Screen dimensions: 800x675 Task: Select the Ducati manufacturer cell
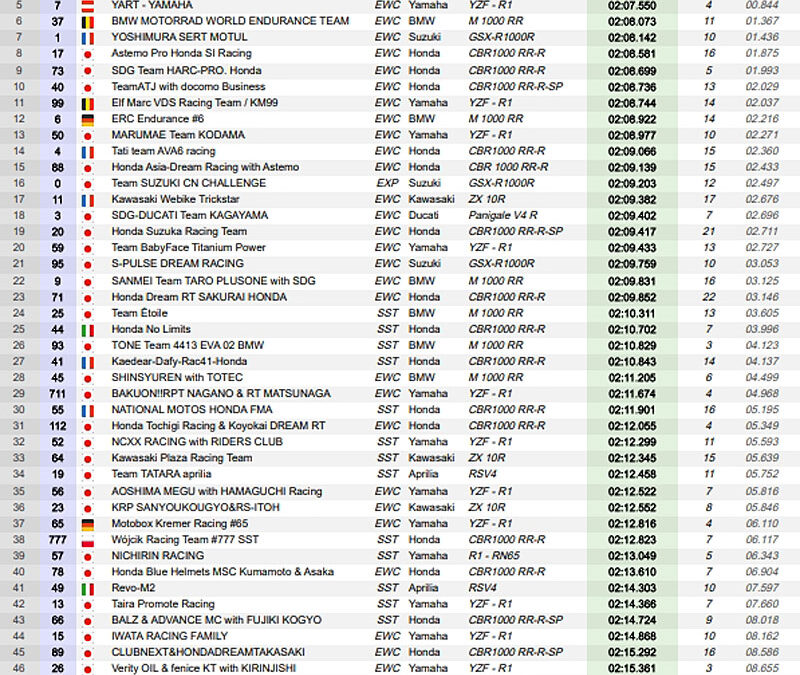point(423,215)
